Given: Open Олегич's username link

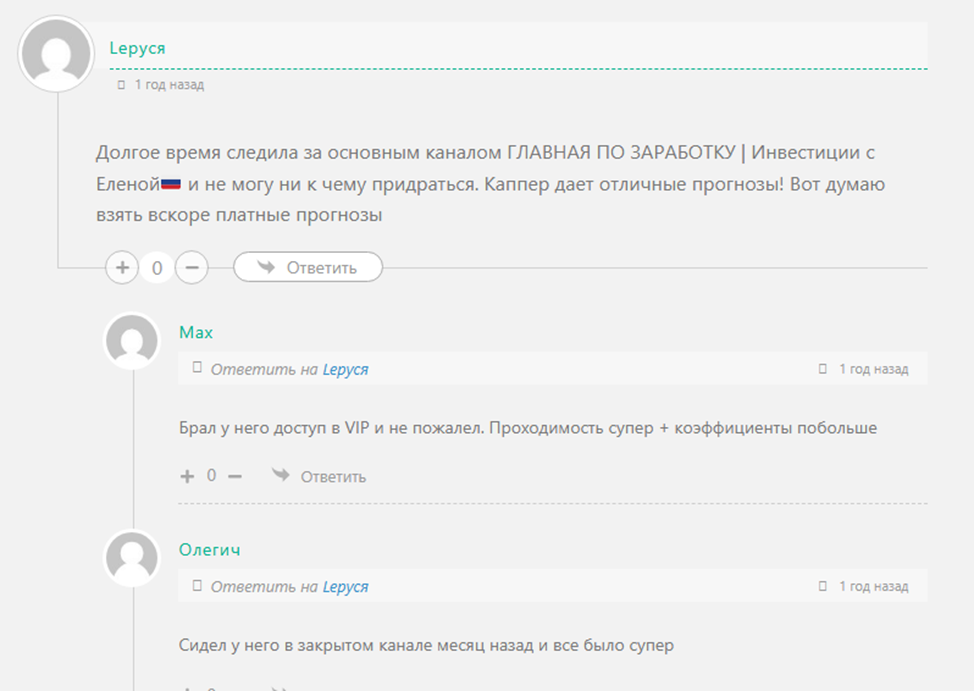Looking at the screenshot, I should tap(209, 550).
